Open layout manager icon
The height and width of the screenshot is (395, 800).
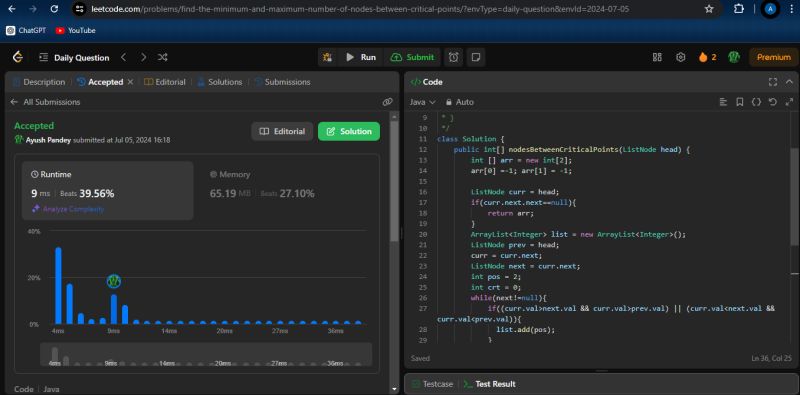[657, 57]
